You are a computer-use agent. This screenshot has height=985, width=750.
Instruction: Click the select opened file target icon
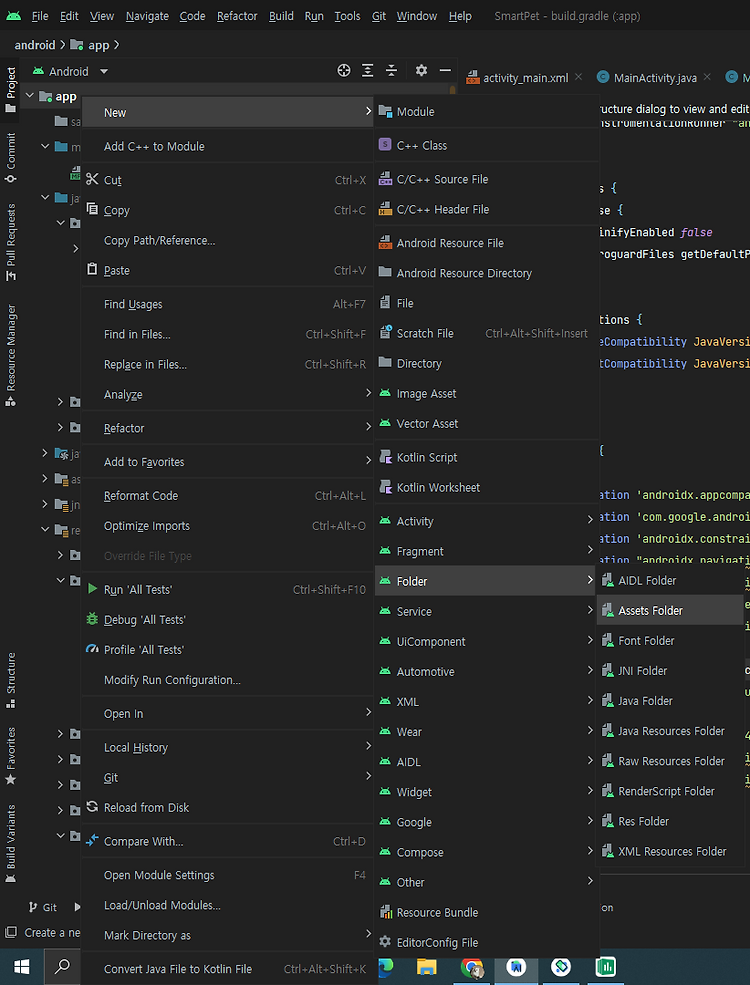click(344, 70)
